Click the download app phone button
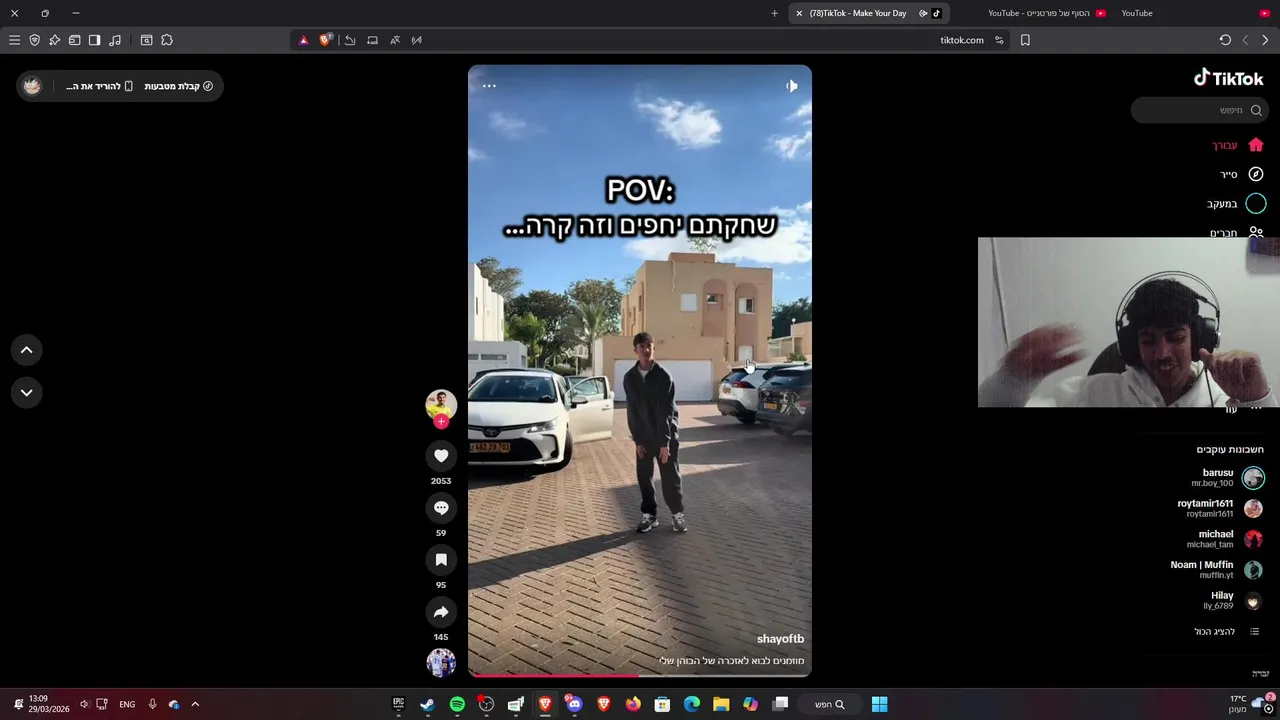Screen dimensions: 1280x720 tap(100, 86)
